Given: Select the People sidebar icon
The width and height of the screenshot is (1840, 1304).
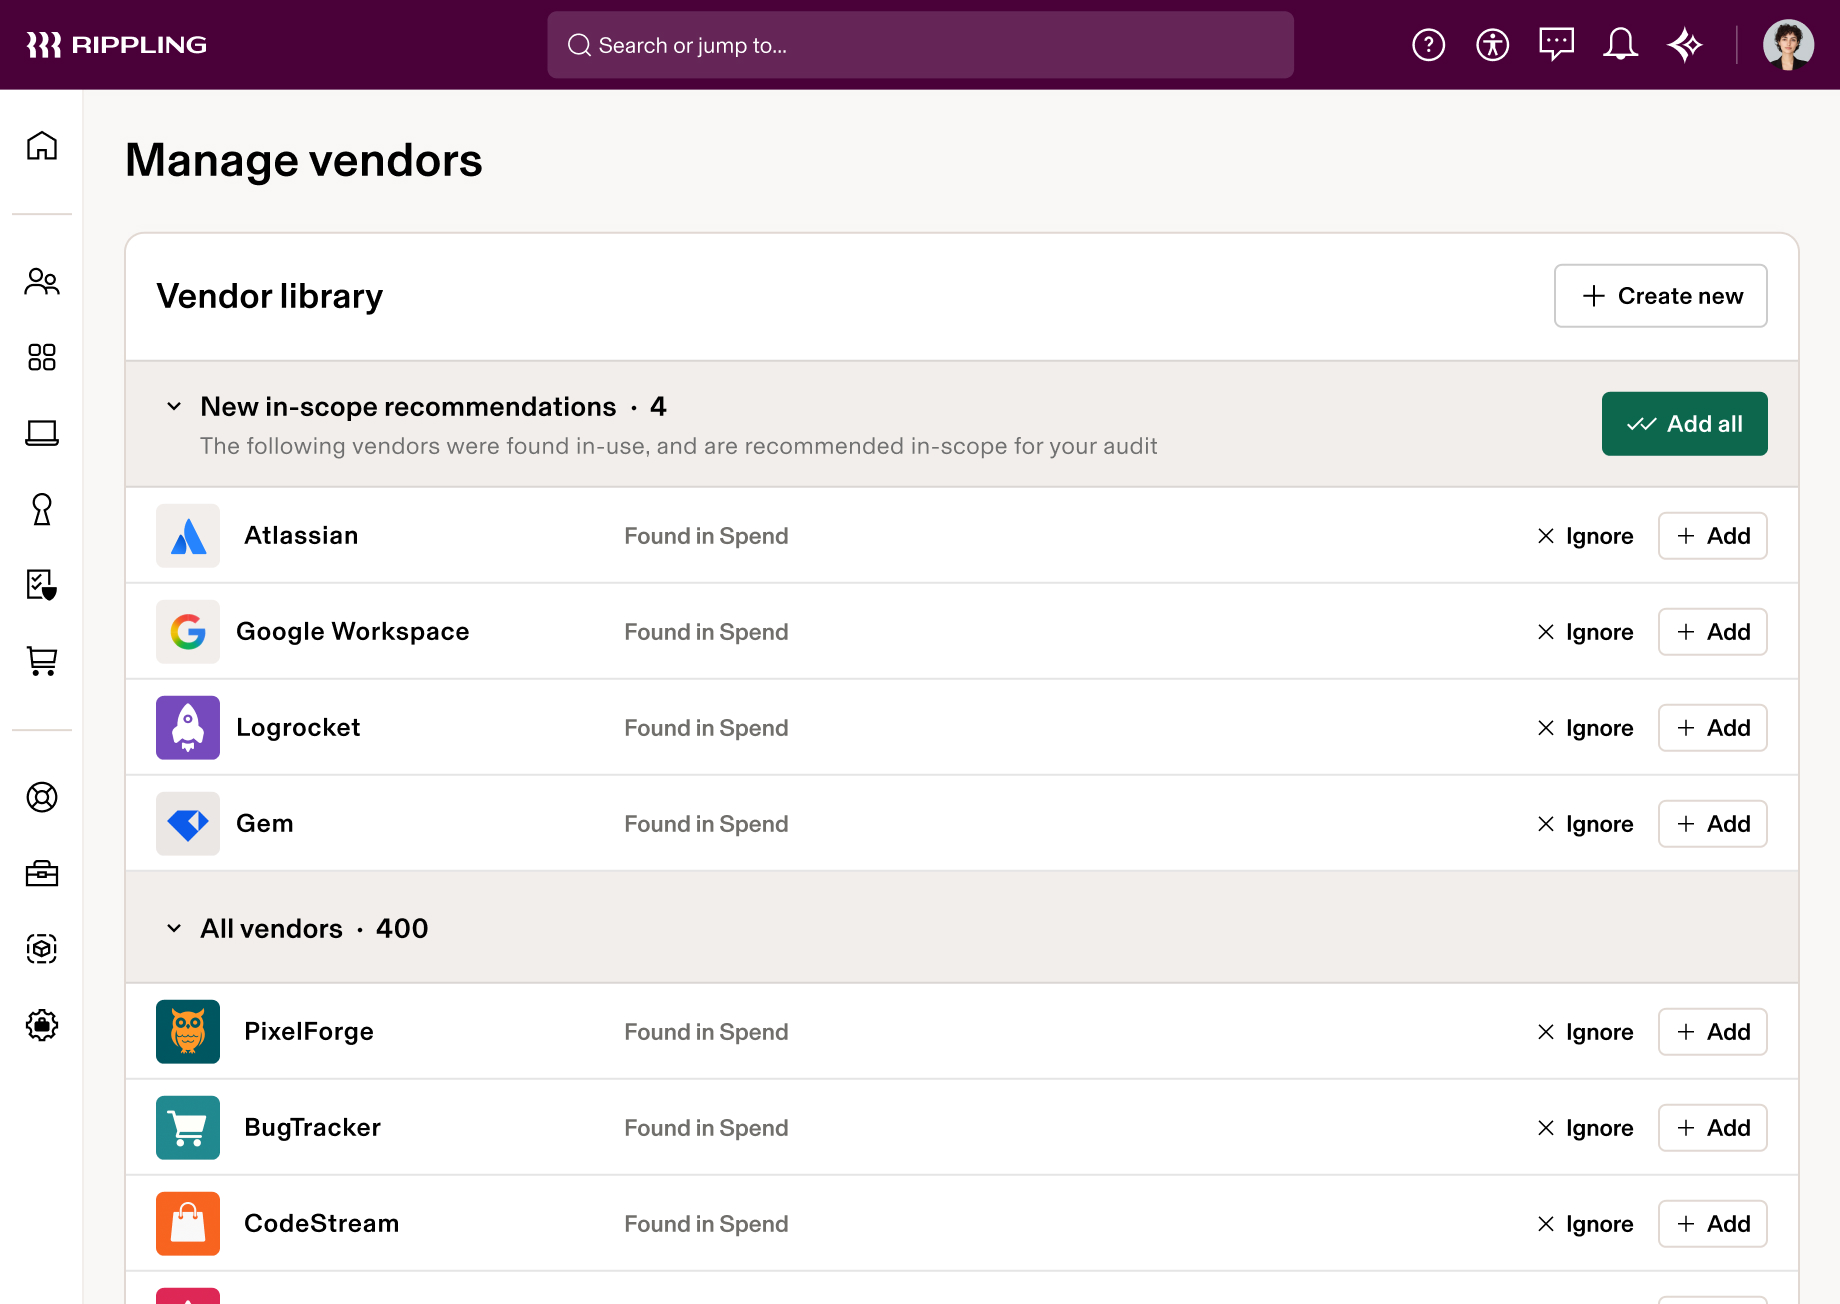Looking at the screenshot, I should pos(42,282).
